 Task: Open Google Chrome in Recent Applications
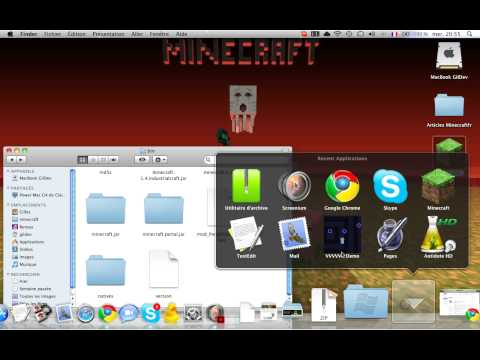point(342,190)
